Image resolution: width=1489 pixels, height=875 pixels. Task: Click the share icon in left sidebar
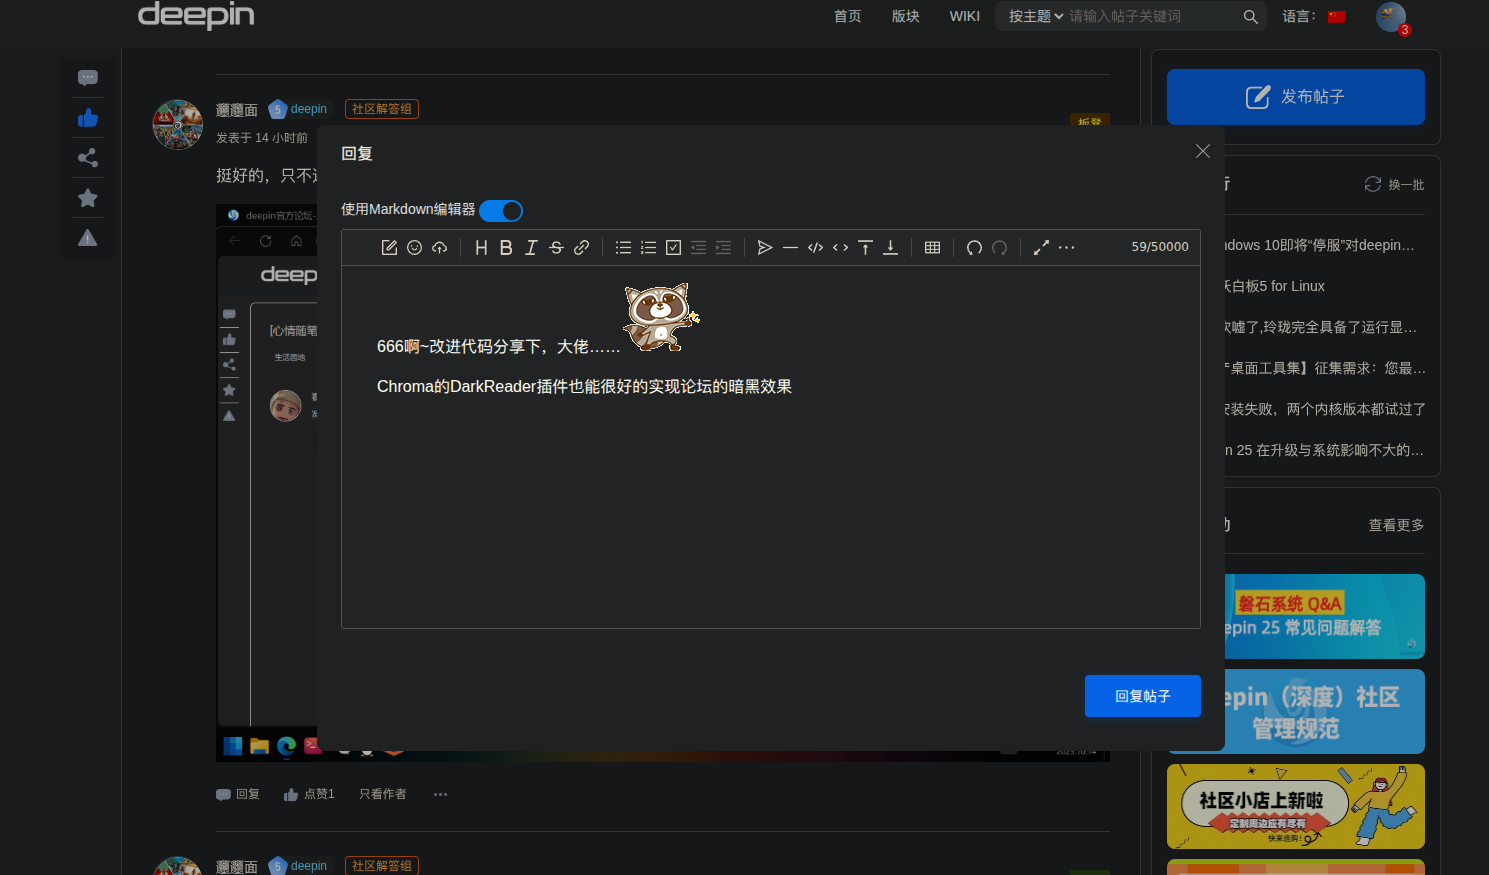coord(88,158)
